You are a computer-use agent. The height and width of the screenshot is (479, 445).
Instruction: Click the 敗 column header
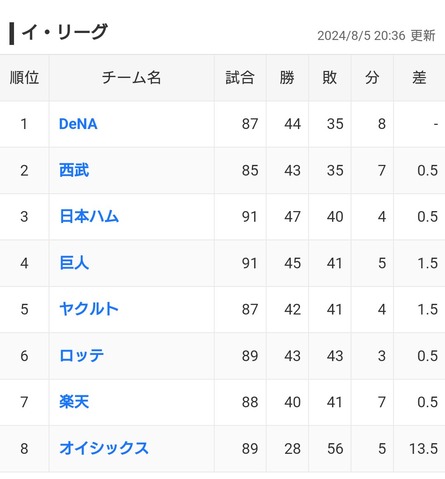(330, 78)
